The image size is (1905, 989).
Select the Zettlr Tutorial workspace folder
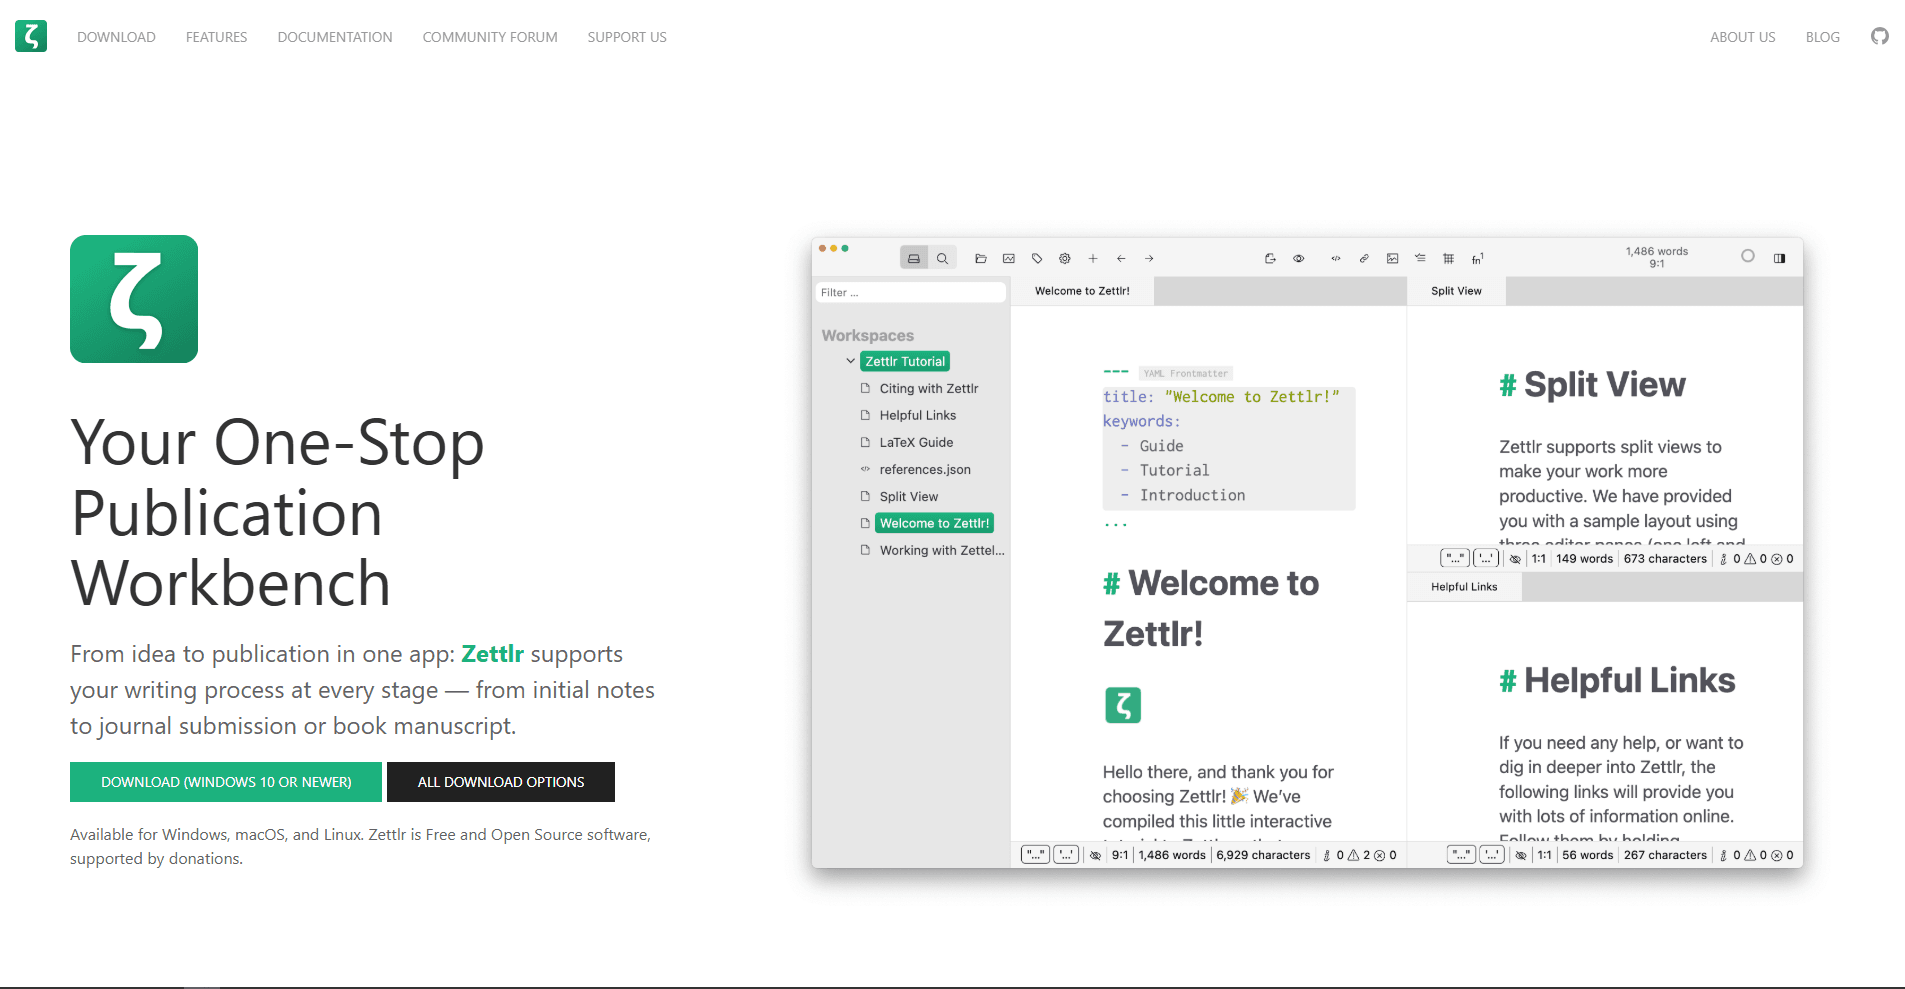pos(905,361)
